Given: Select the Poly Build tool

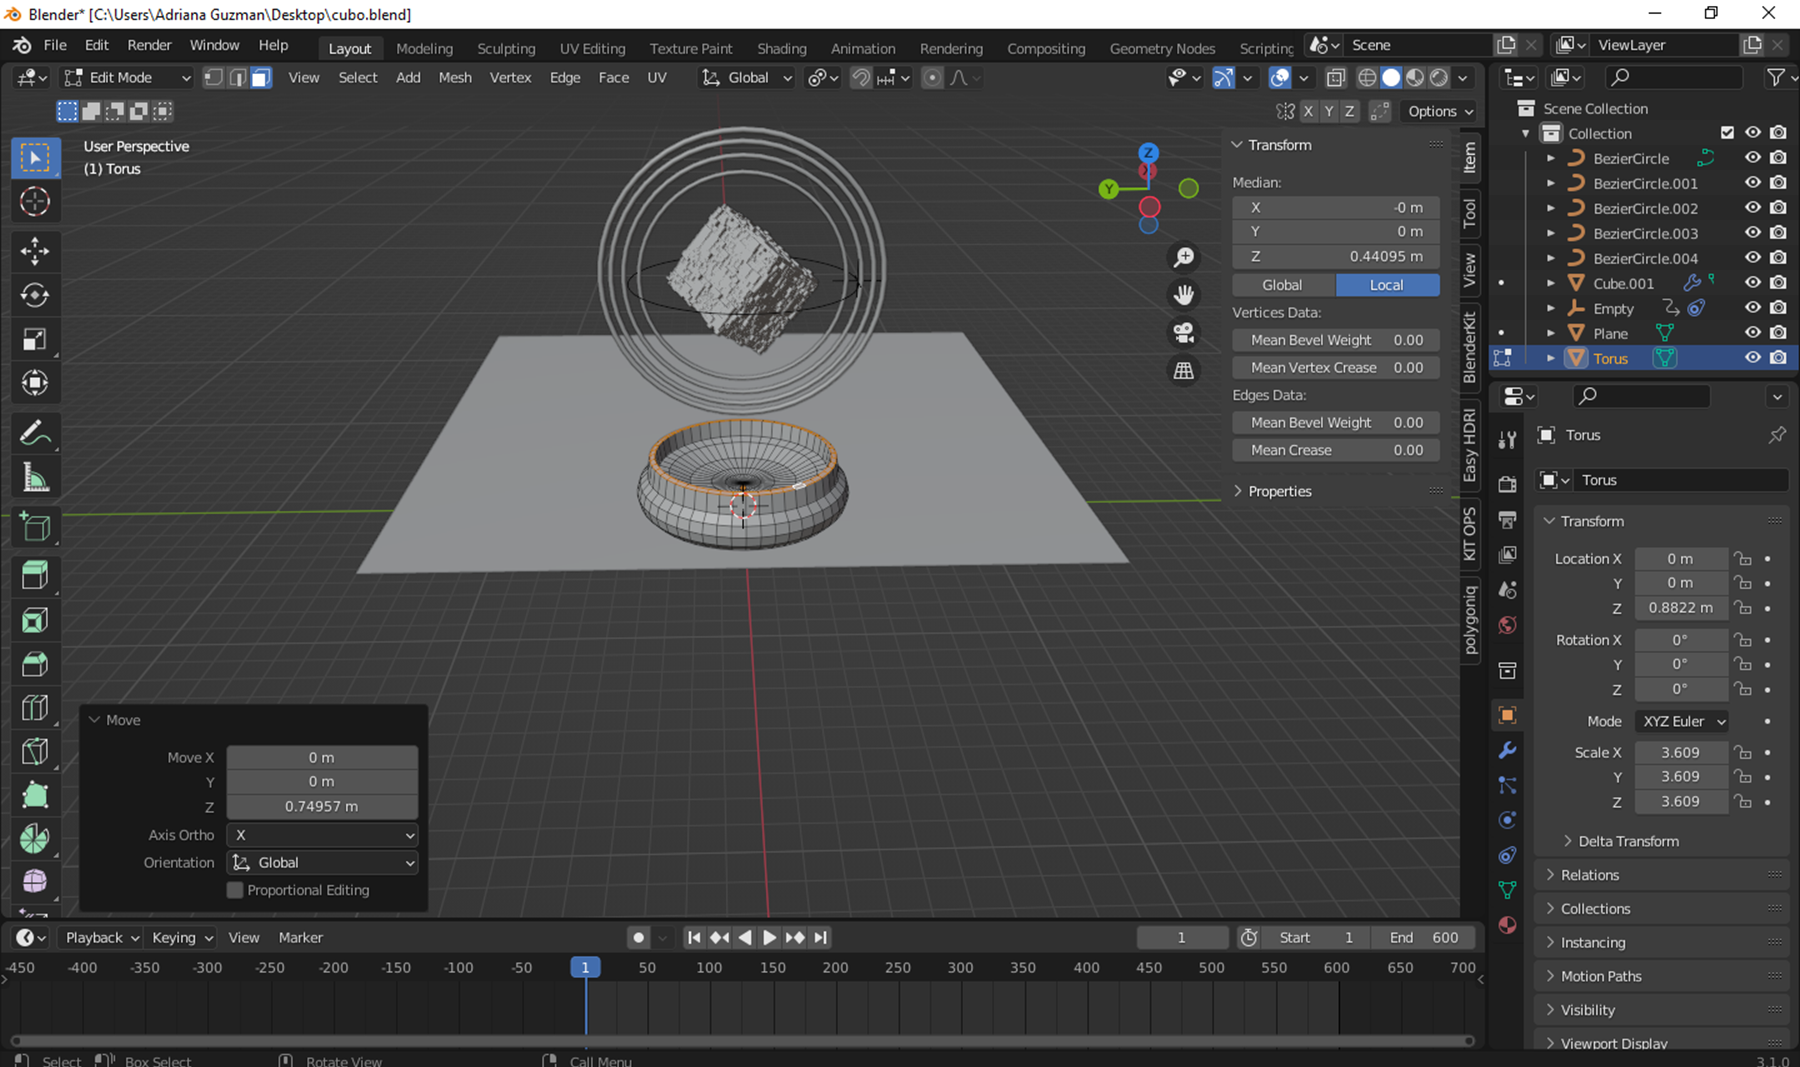Looking at the screenshot, I should pos(35,796).
